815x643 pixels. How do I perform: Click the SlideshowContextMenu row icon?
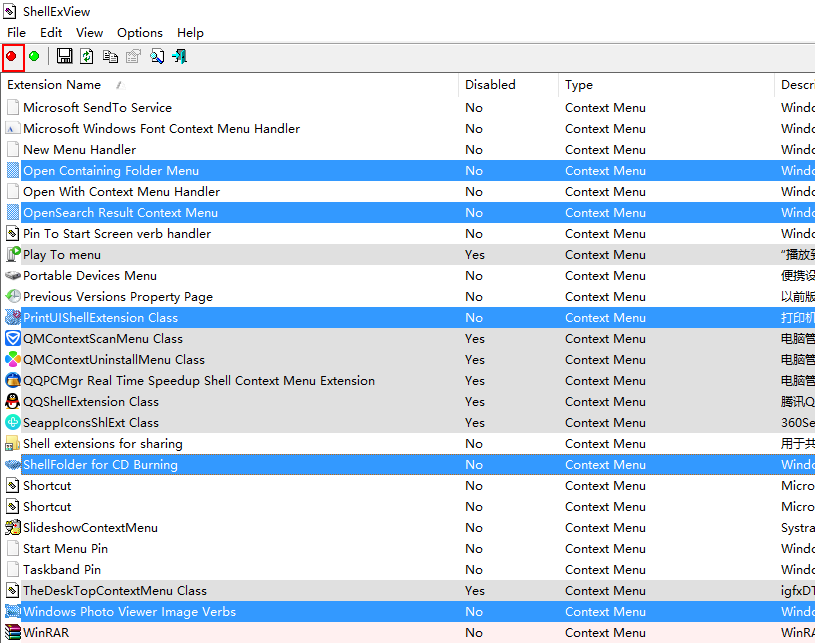tap(12, 528)
